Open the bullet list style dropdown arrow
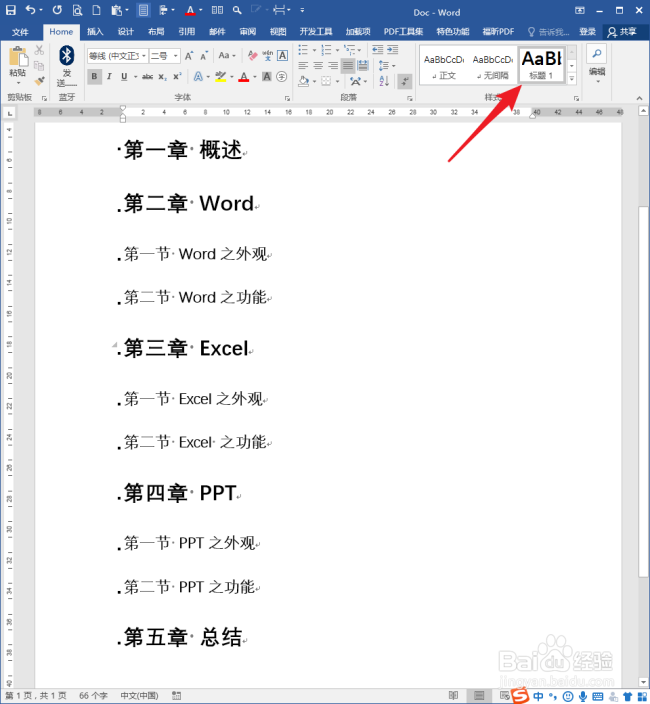650x704 pixels. click(x=314, y=50)
